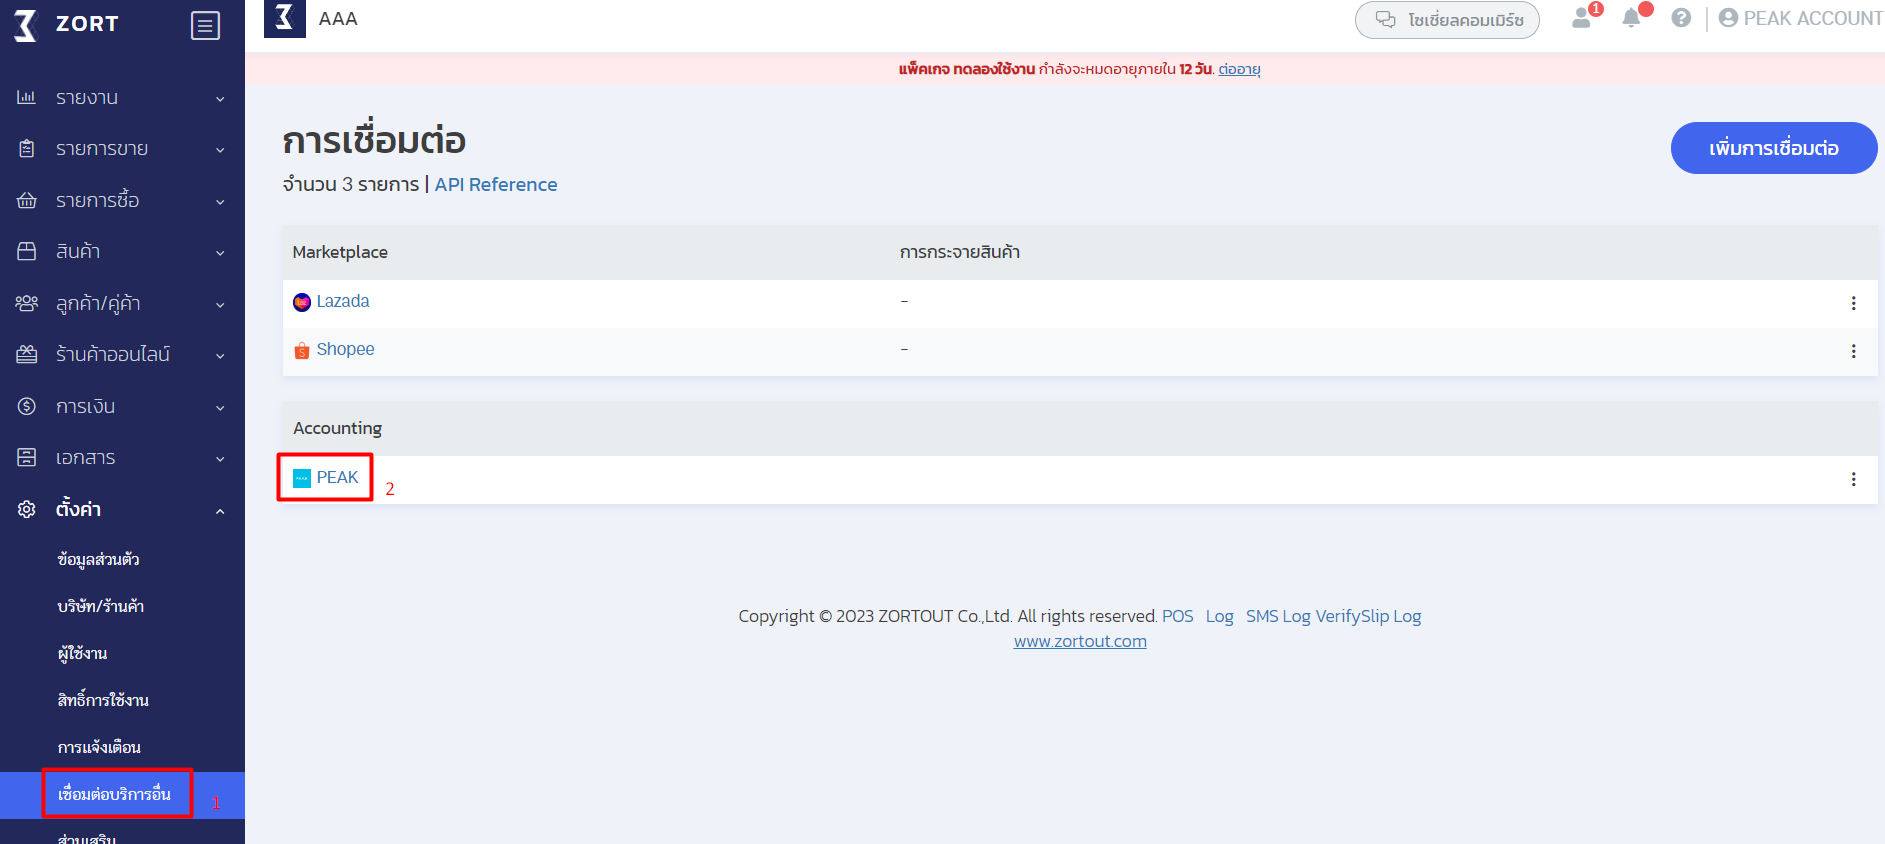Open the ผู้ใช้งาน settings submenu item

tap(83, 654)
